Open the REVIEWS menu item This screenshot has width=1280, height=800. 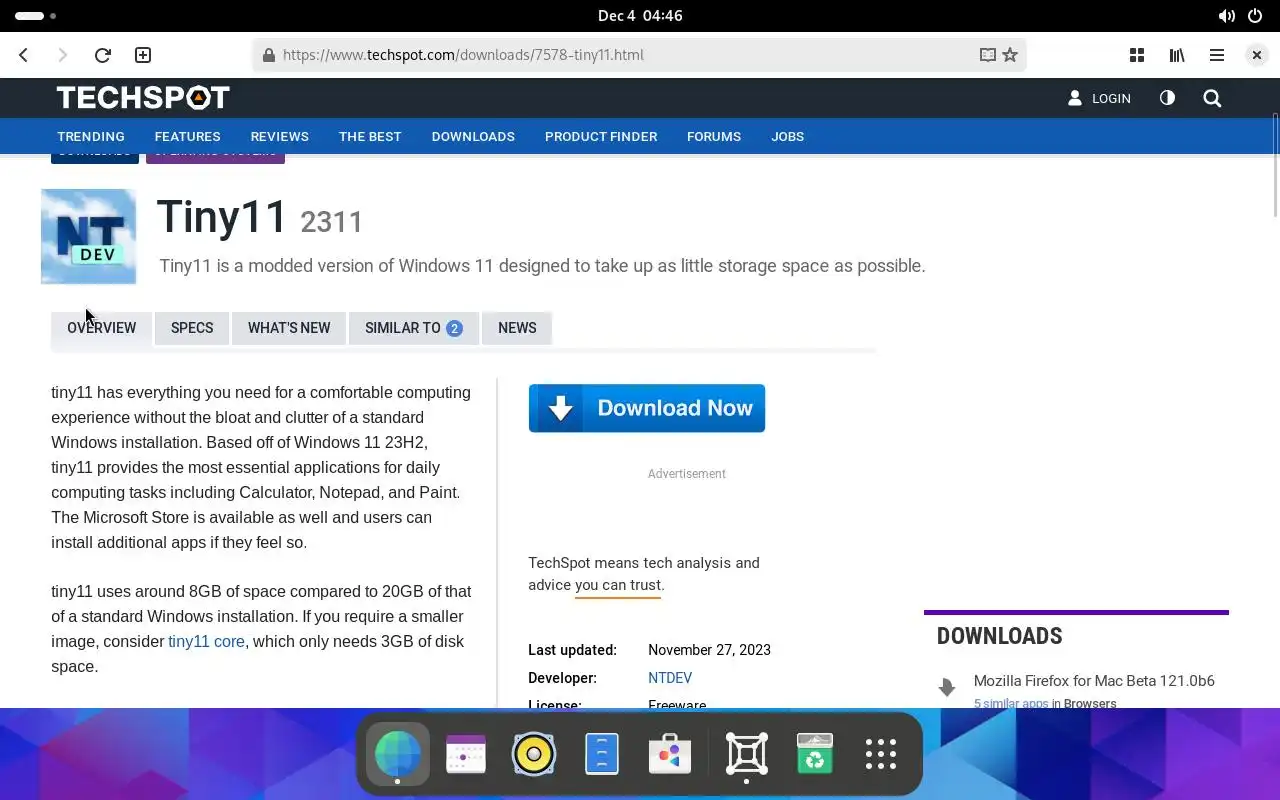(279, 136)
